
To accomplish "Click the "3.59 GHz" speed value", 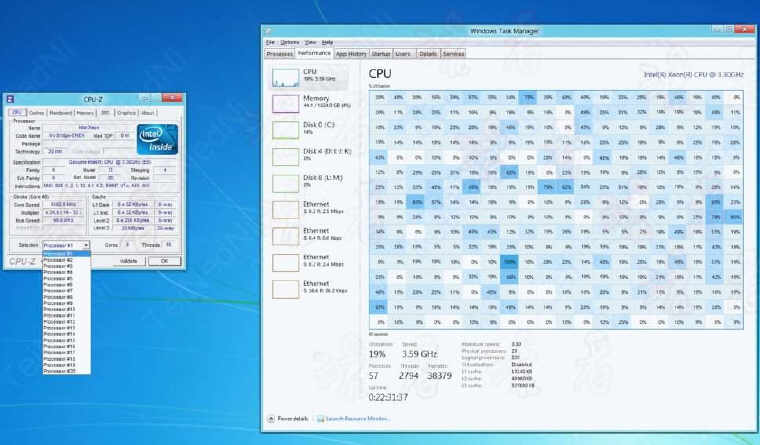I will coord(420,354).
